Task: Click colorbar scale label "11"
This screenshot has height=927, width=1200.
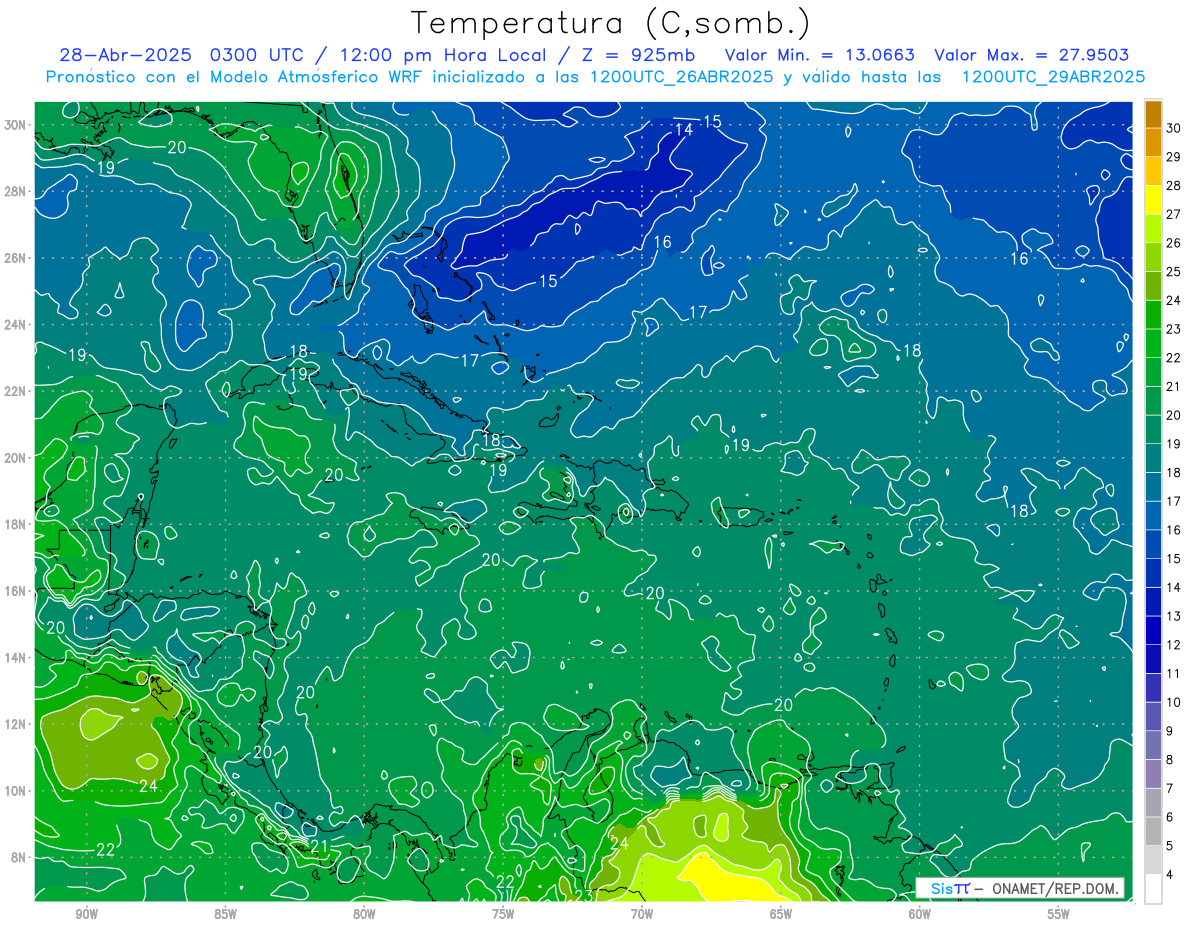Action: [x=1174, y=673]
